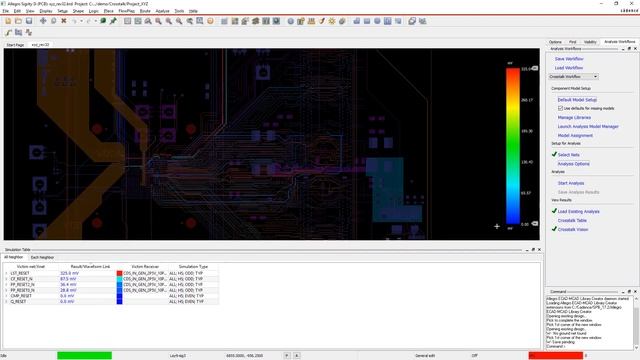Click the red swatch in LST_RESET row
640x360 pixels.
119,273
